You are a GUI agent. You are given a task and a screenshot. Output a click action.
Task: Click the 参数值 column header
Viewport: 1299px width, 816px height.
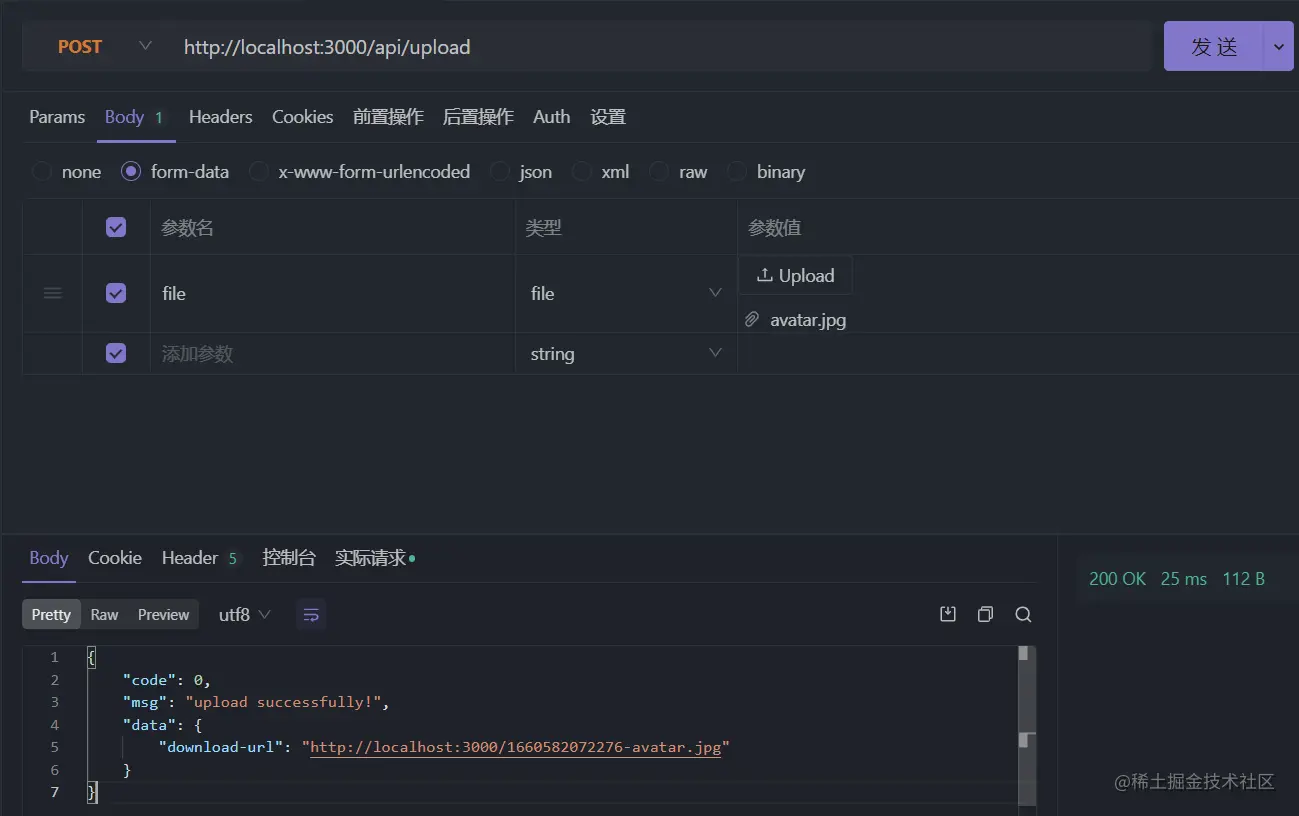click(775, 228)
